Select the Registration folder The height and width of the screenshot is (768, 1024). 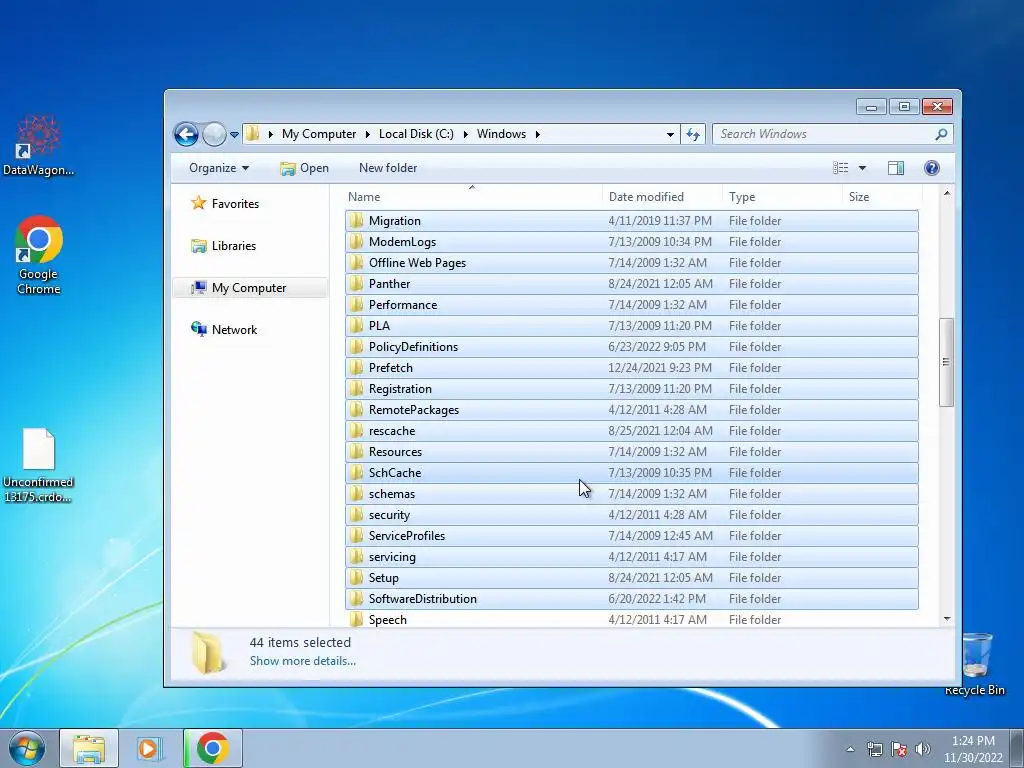(632, 389)
